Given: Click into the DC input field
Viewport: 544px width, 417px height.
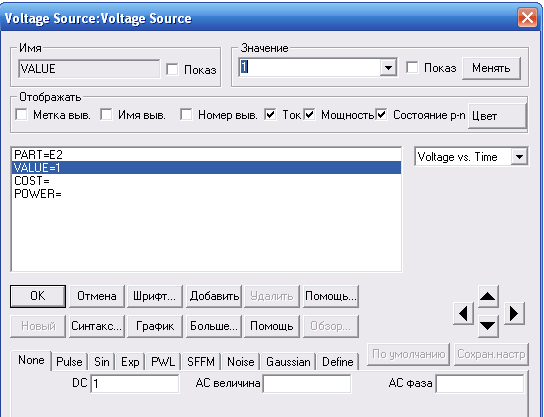Looking at the screenshot, I should 135,383.
